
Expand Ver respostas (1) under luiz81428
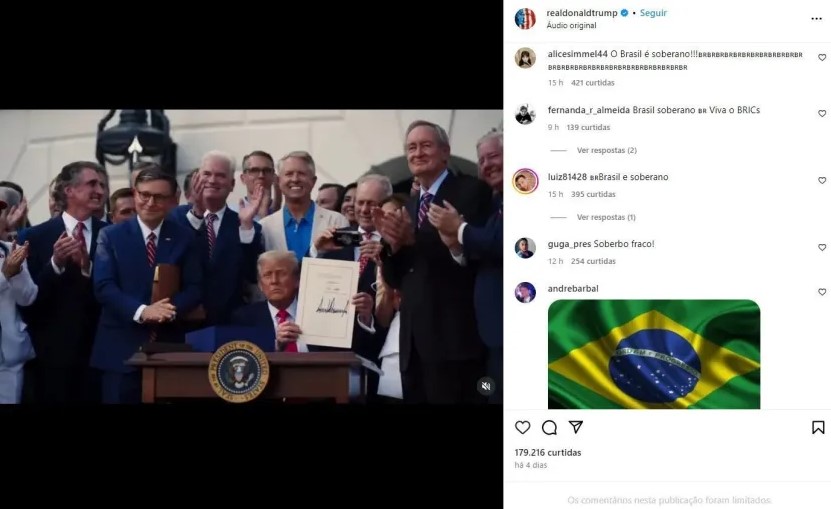[606, 217]
